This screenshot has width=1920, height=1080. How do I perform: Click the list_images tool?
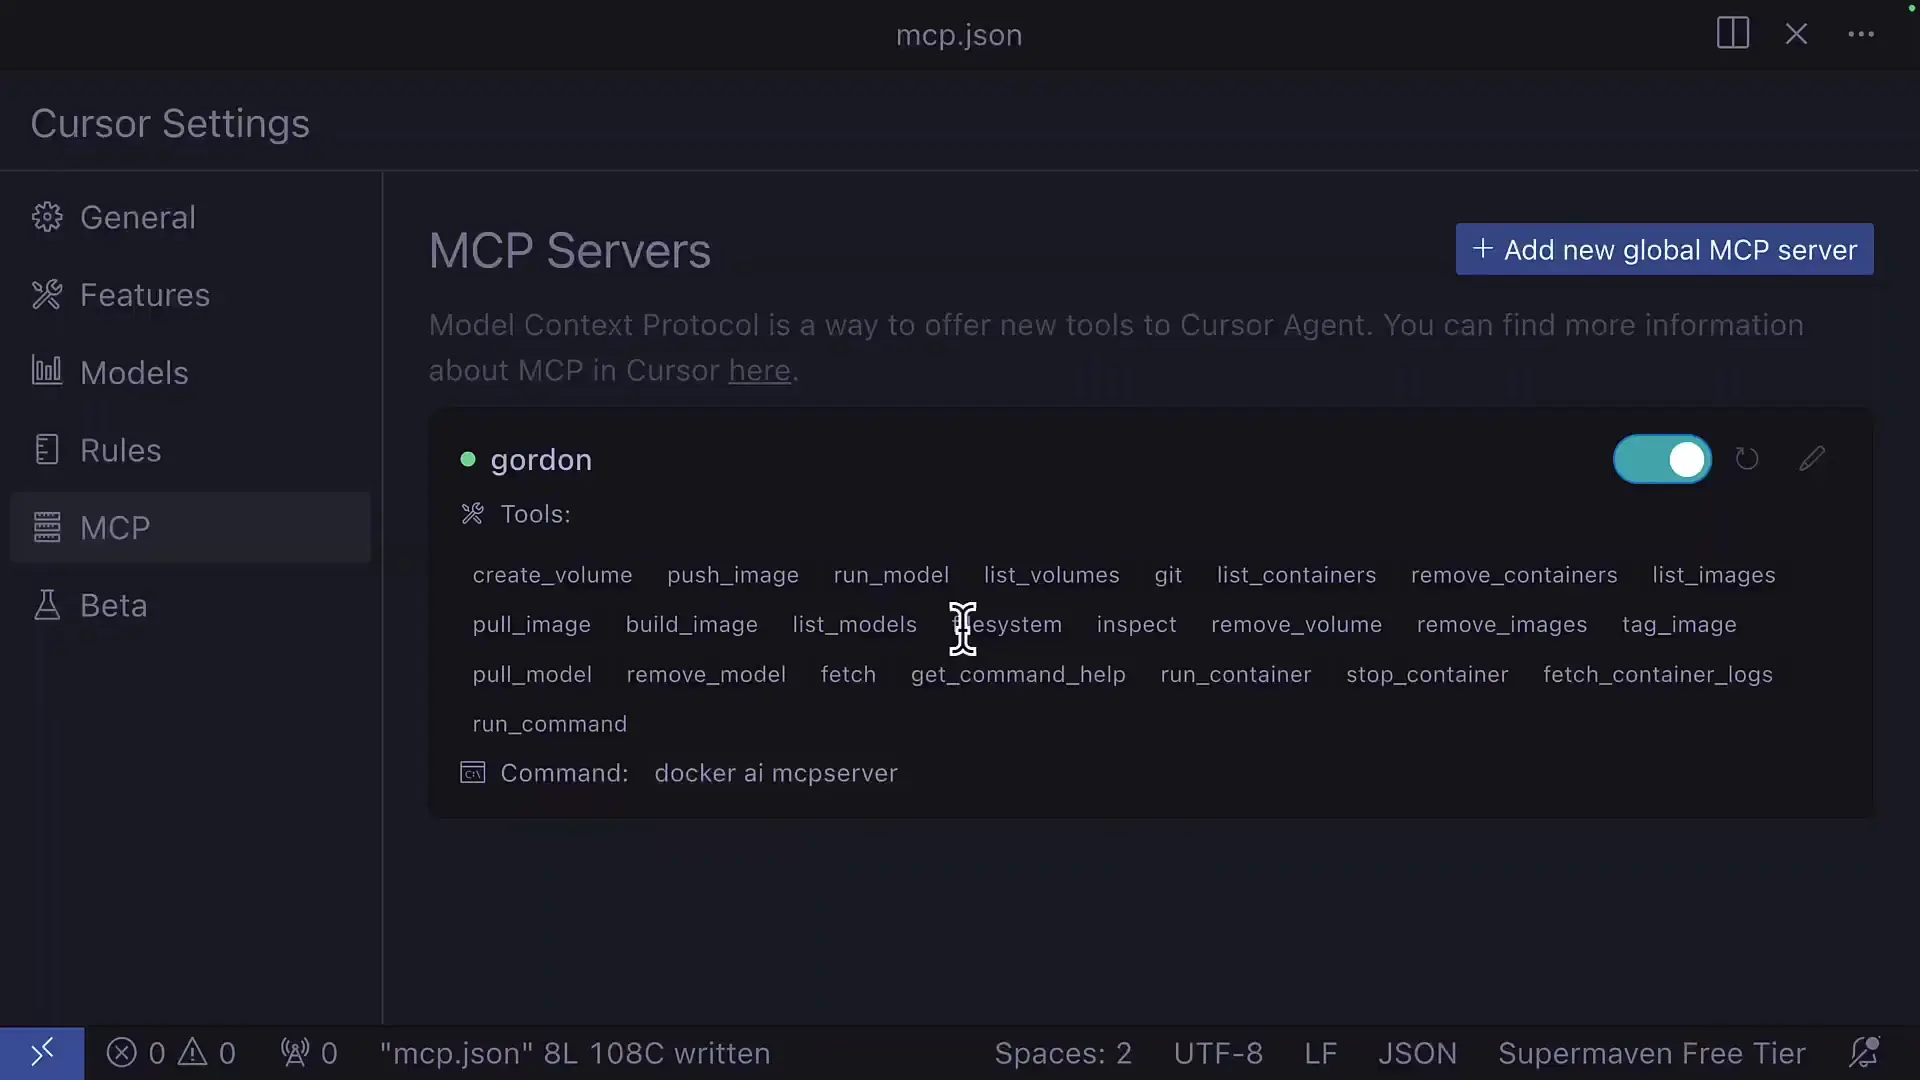point(1714,575)
